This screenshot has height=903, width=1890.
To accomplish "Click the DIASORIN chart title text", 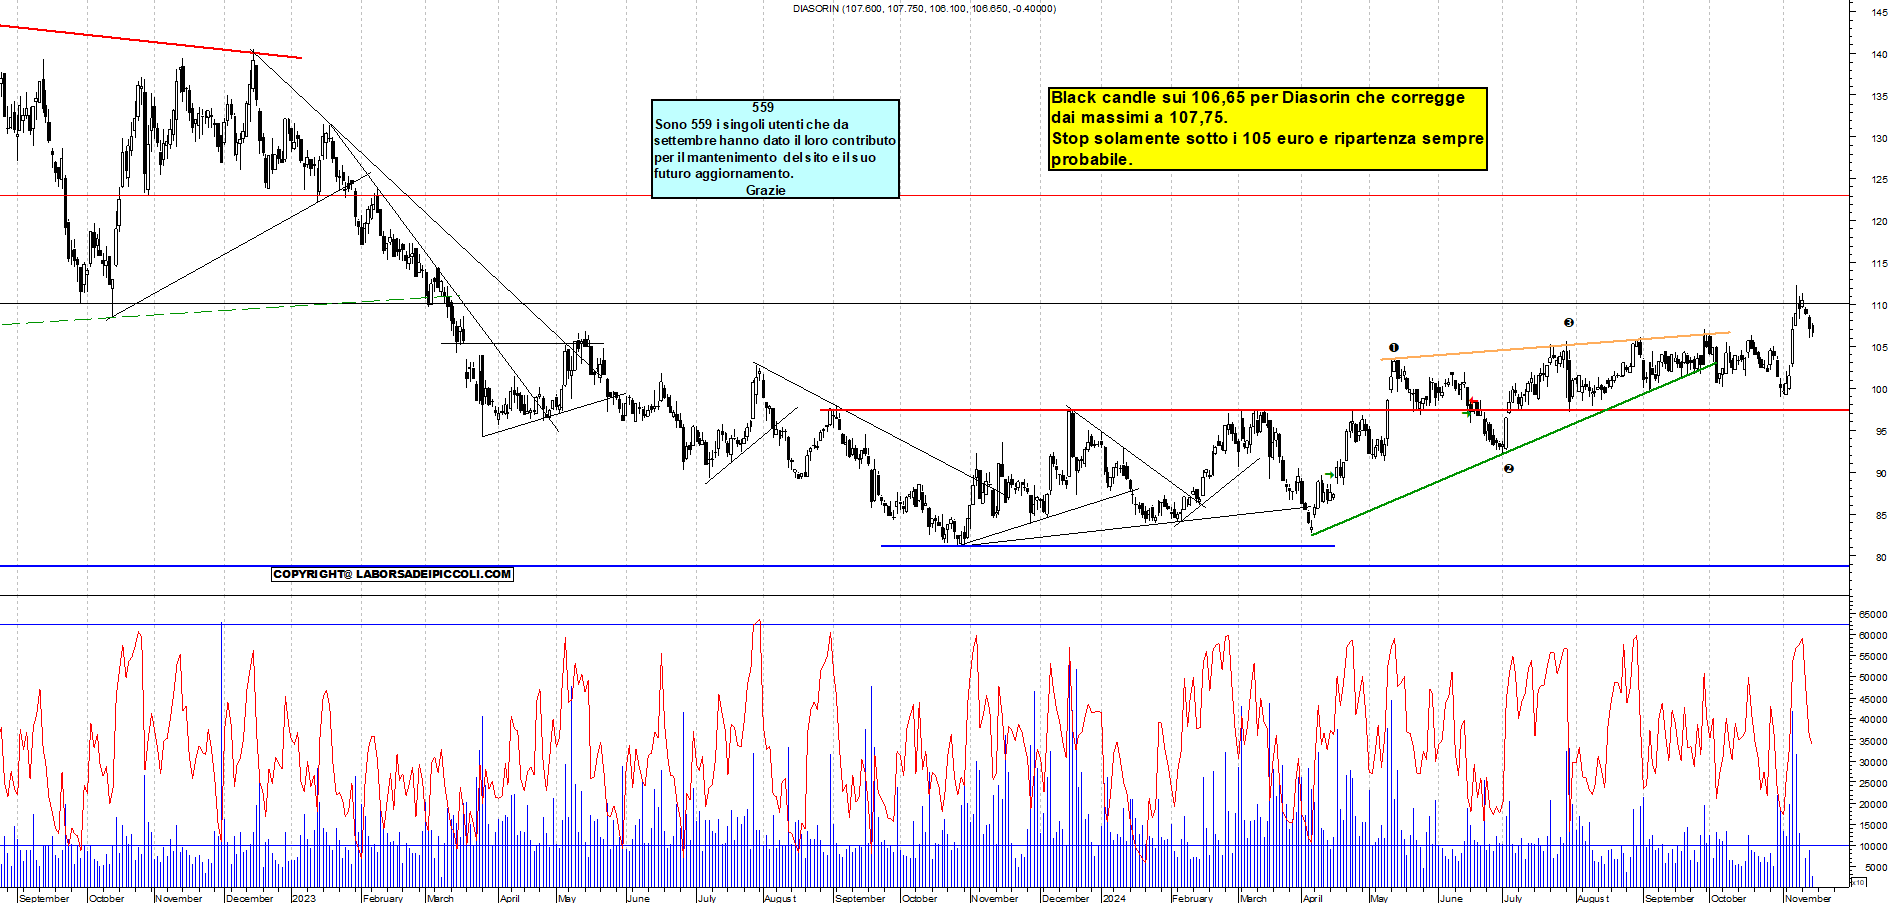I will [x=924, y=9].
